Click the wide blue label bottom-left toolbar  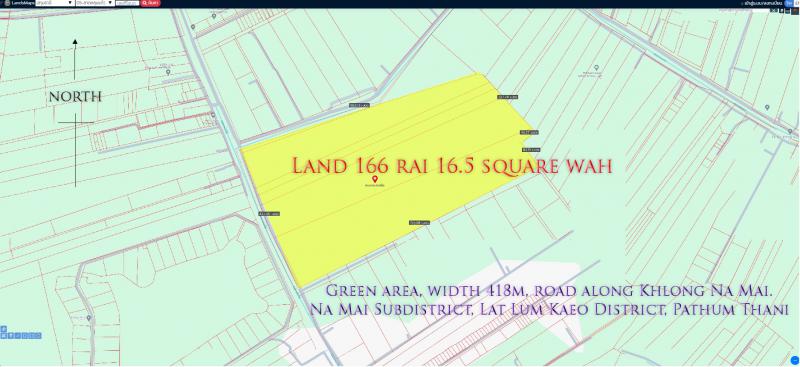31,335
